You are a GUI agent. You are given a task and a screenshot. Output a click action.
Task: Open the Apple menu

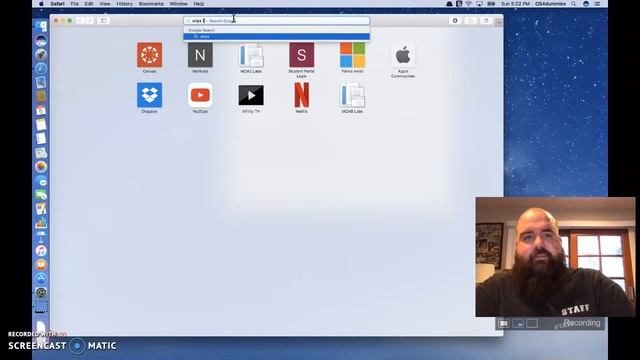click(41, 4)
